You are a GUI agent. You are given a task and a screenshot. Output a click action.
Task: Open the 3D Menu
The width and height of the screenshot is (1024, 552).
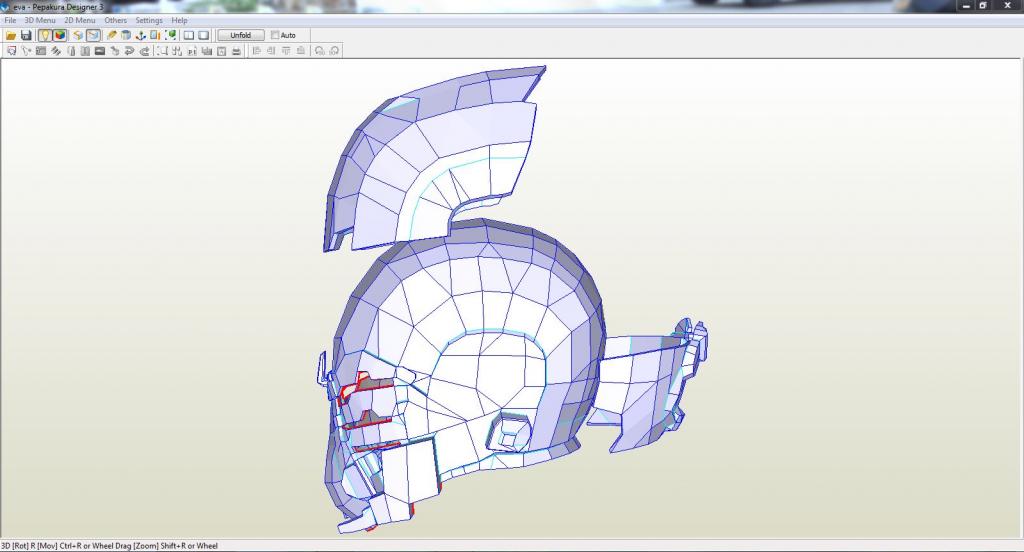tap(40, 20)
